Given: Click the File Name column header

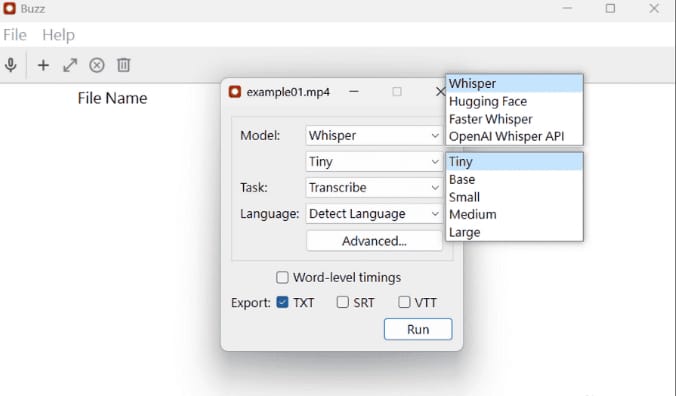Looking at the screenshot, I should click(112, 98).
